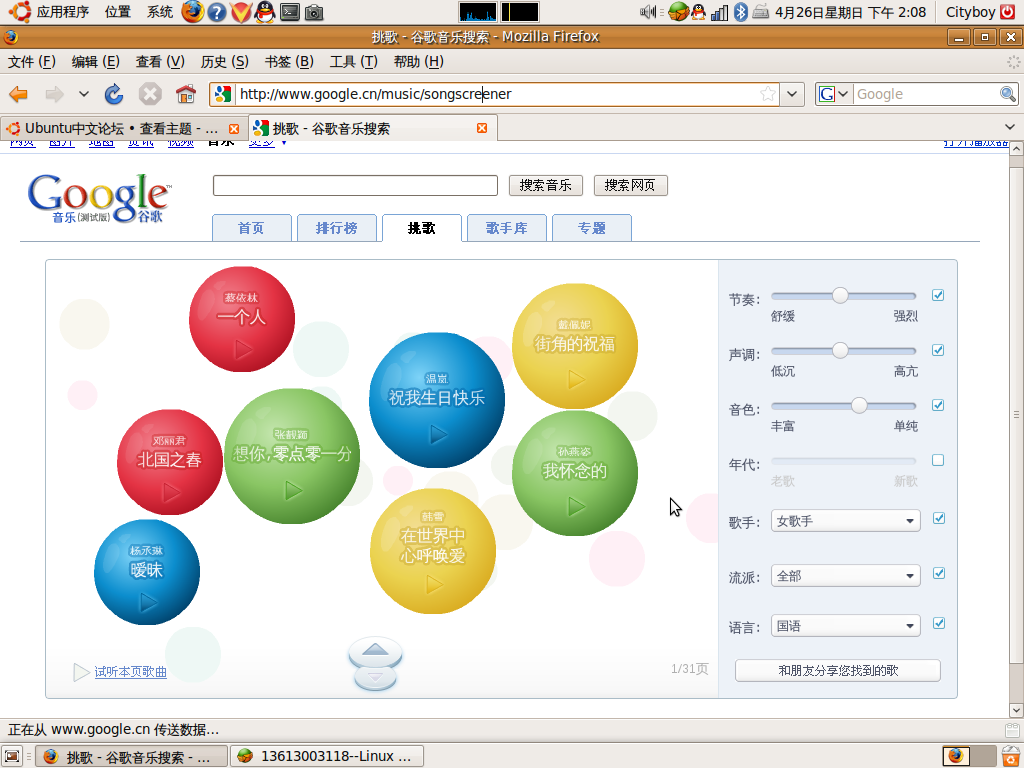
Task: Switch to the 歌手库 tab
Action: [x=507, y=228]
